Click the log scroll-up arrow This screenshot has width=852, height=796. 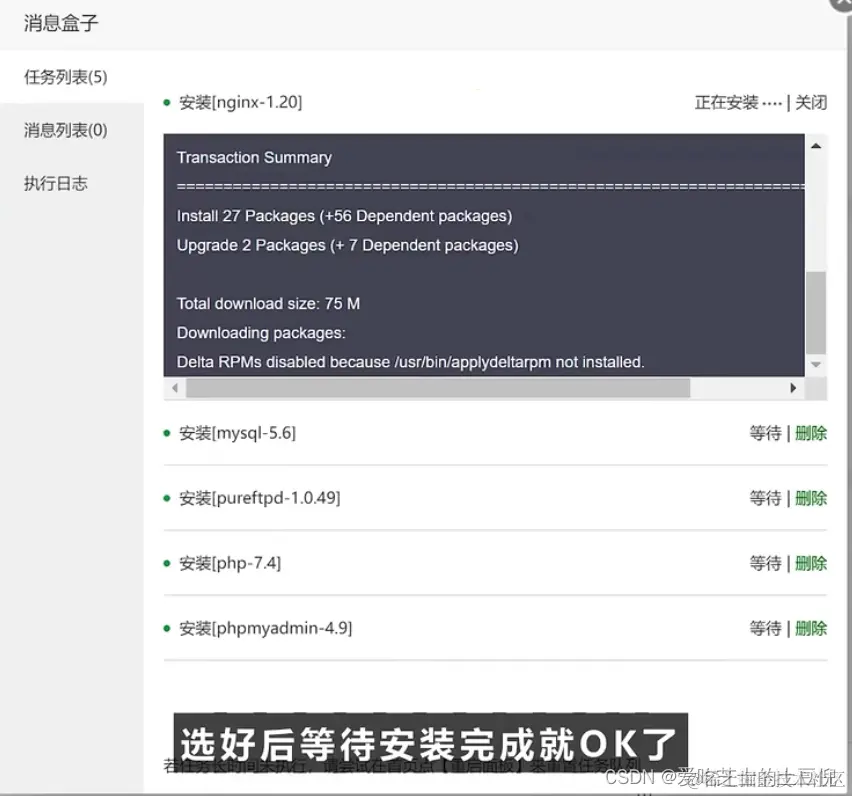tap(816, 146)
